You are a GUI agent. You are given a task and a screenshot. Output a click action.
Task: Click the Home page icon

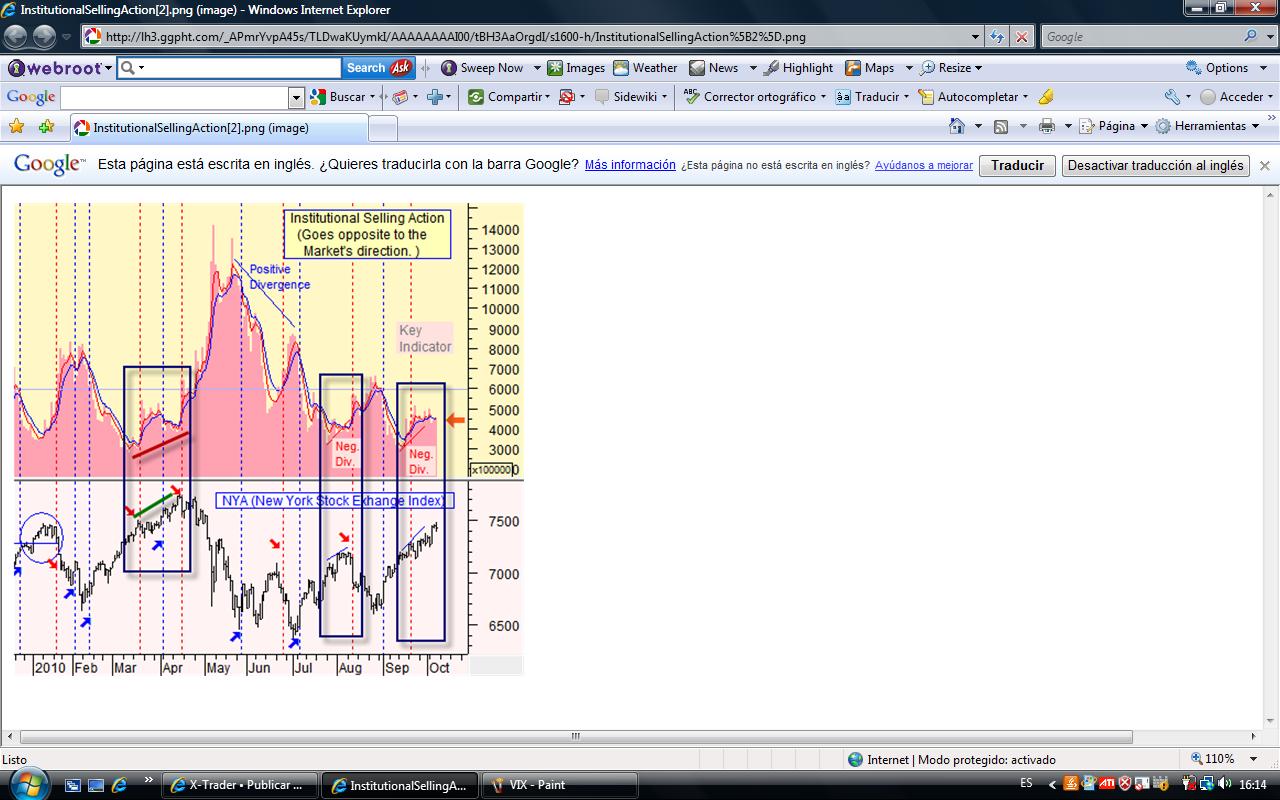pyautogui.click(x=957, y=126)
